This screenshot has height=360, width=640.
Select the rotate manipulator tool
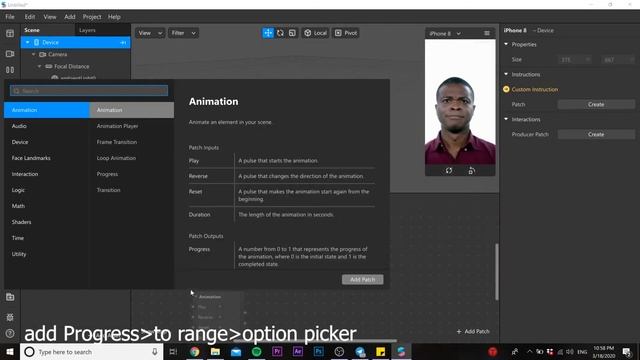coord(280,33)
